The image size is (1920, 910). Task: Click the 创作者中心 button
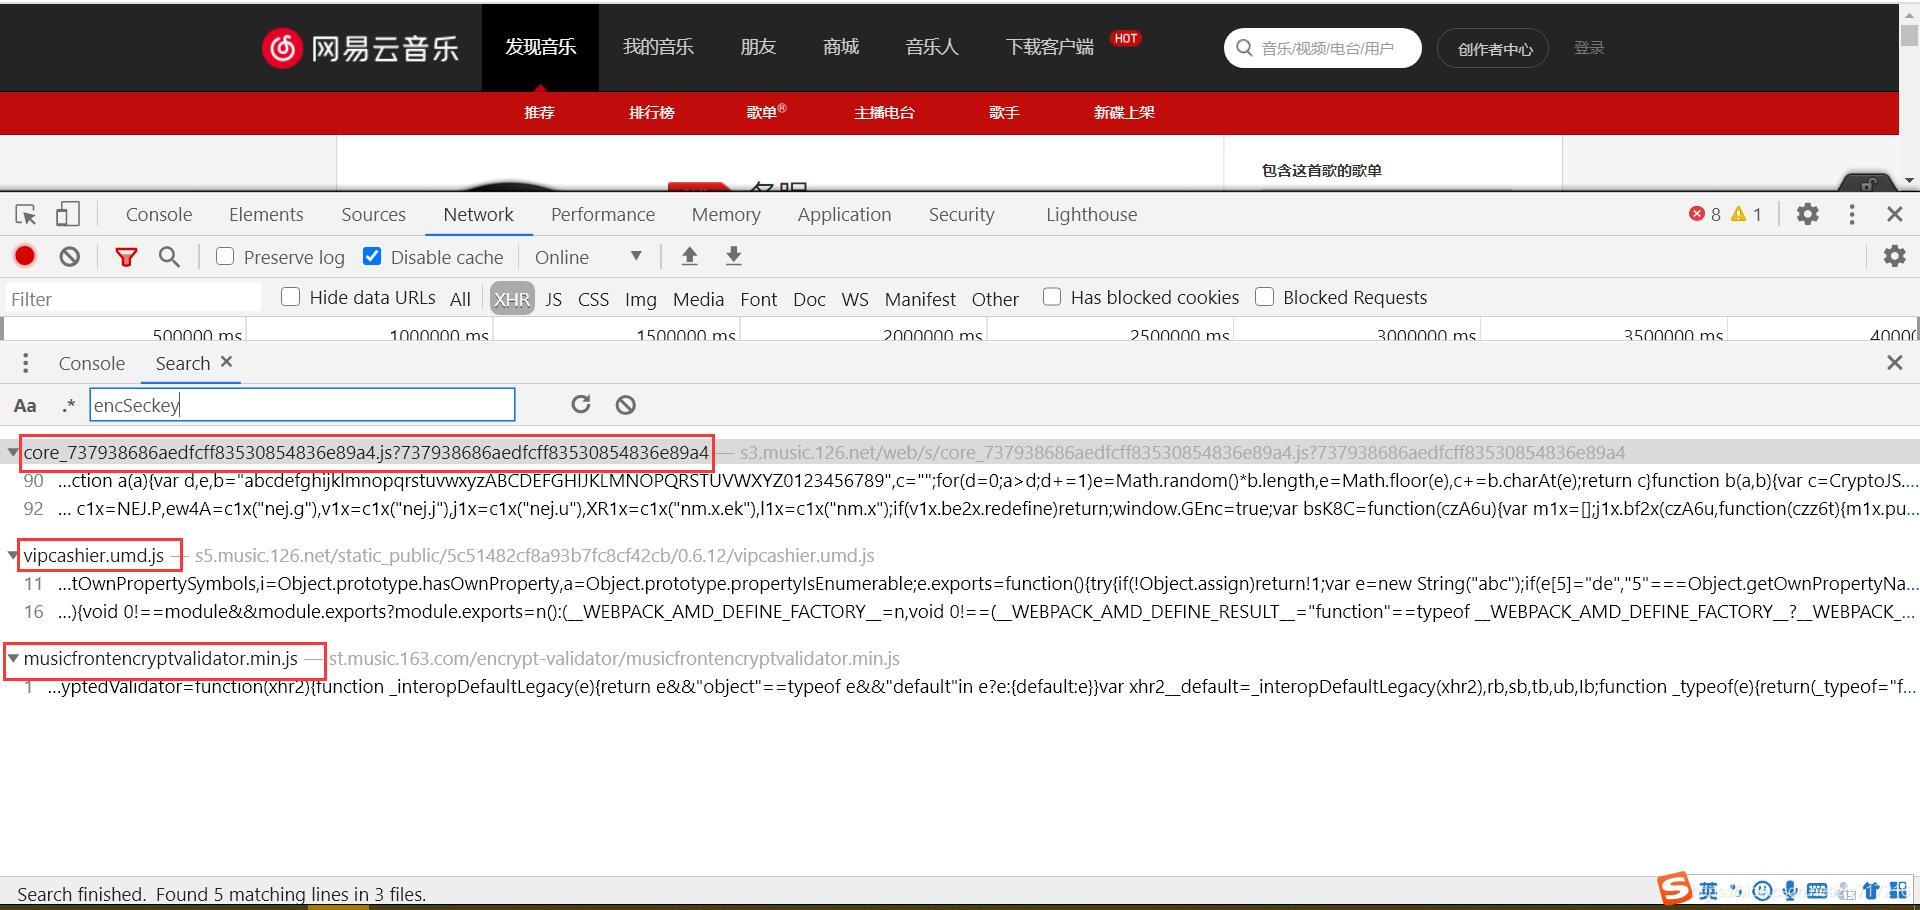(1493, 48)
